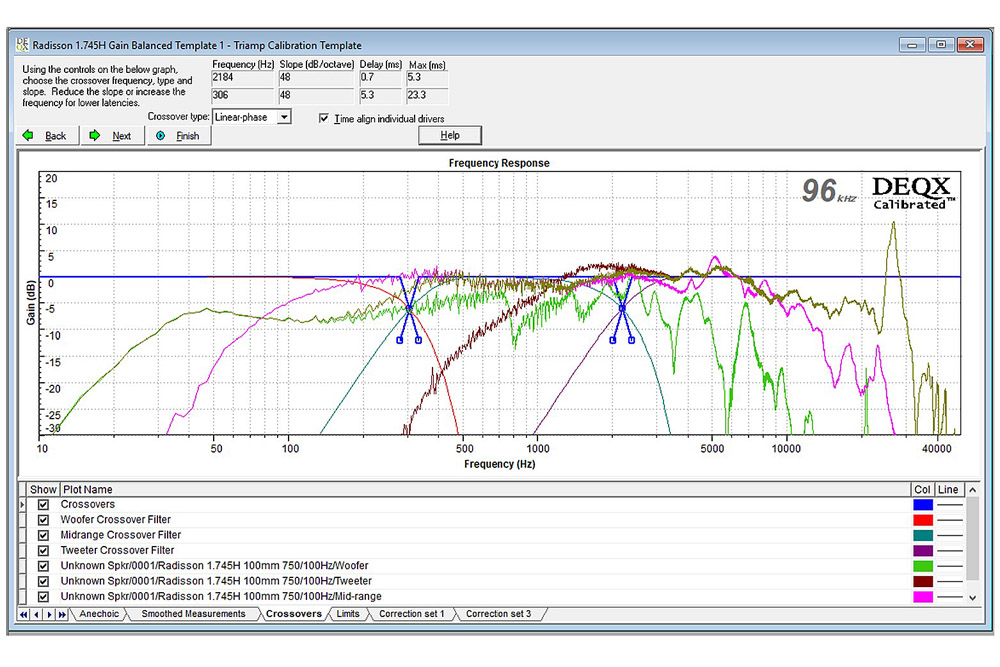1000x667 pixels.
Task: Click the left slope handle of the 306 Hz crossover
Action: [400, 341]
